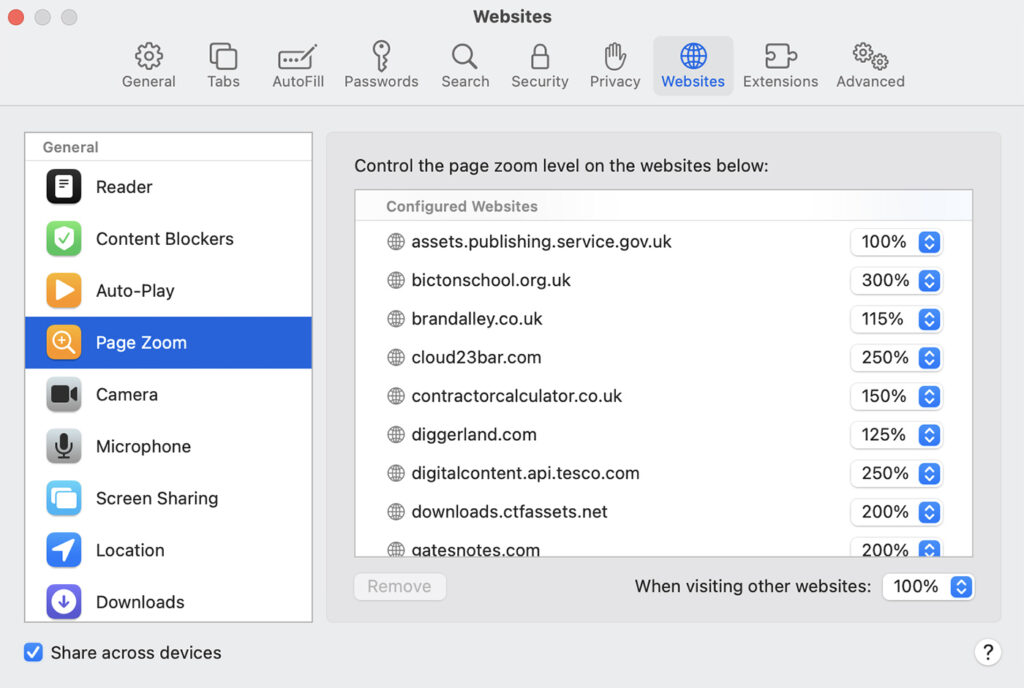The height and width of the screenshot is (688, 1024).
Task: Open Content Blockers settings
Action: click(163, 239)
